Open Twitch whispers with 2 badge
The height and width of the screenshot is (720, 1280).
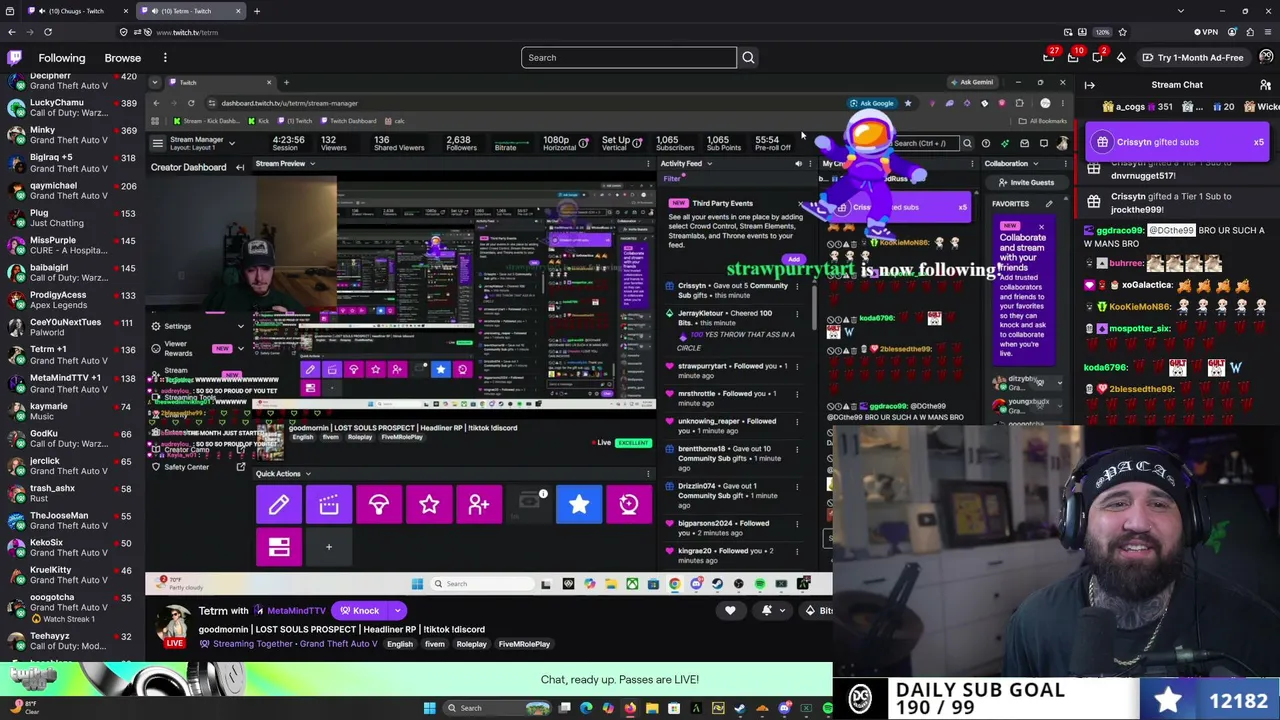1097,58
